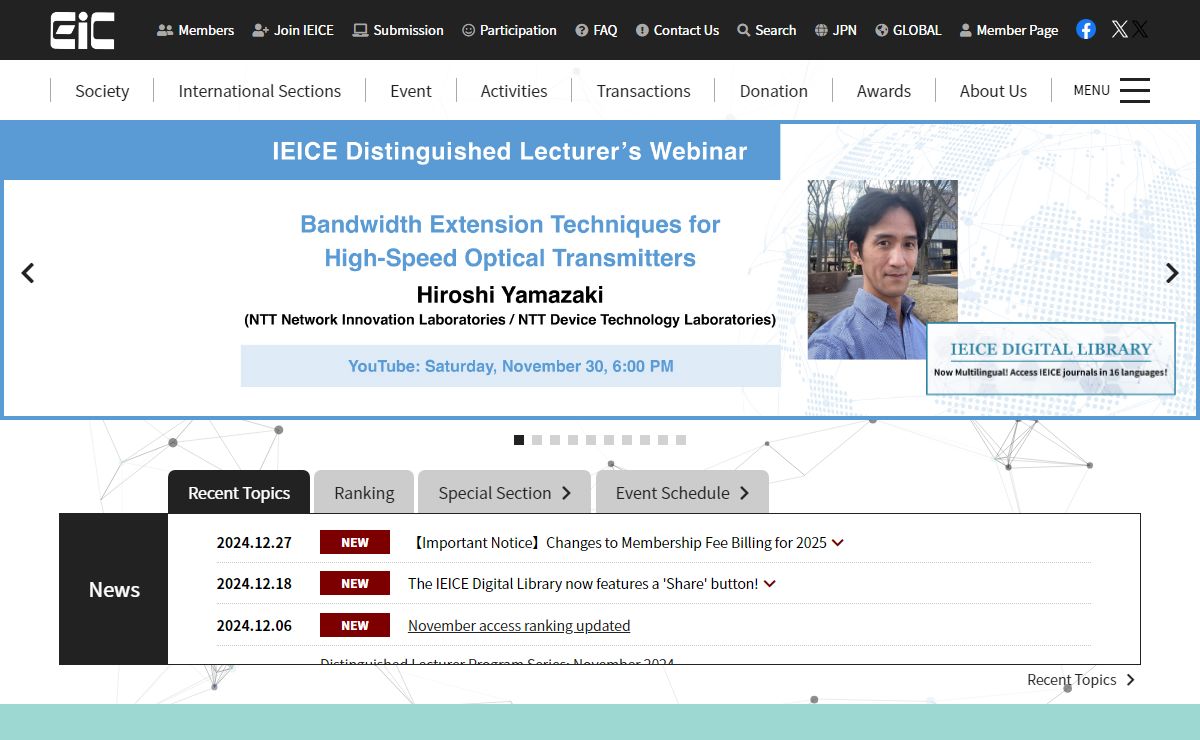Open the Facebook page icon
The width and height of the screenshot is (1200, 740).
1086,29
